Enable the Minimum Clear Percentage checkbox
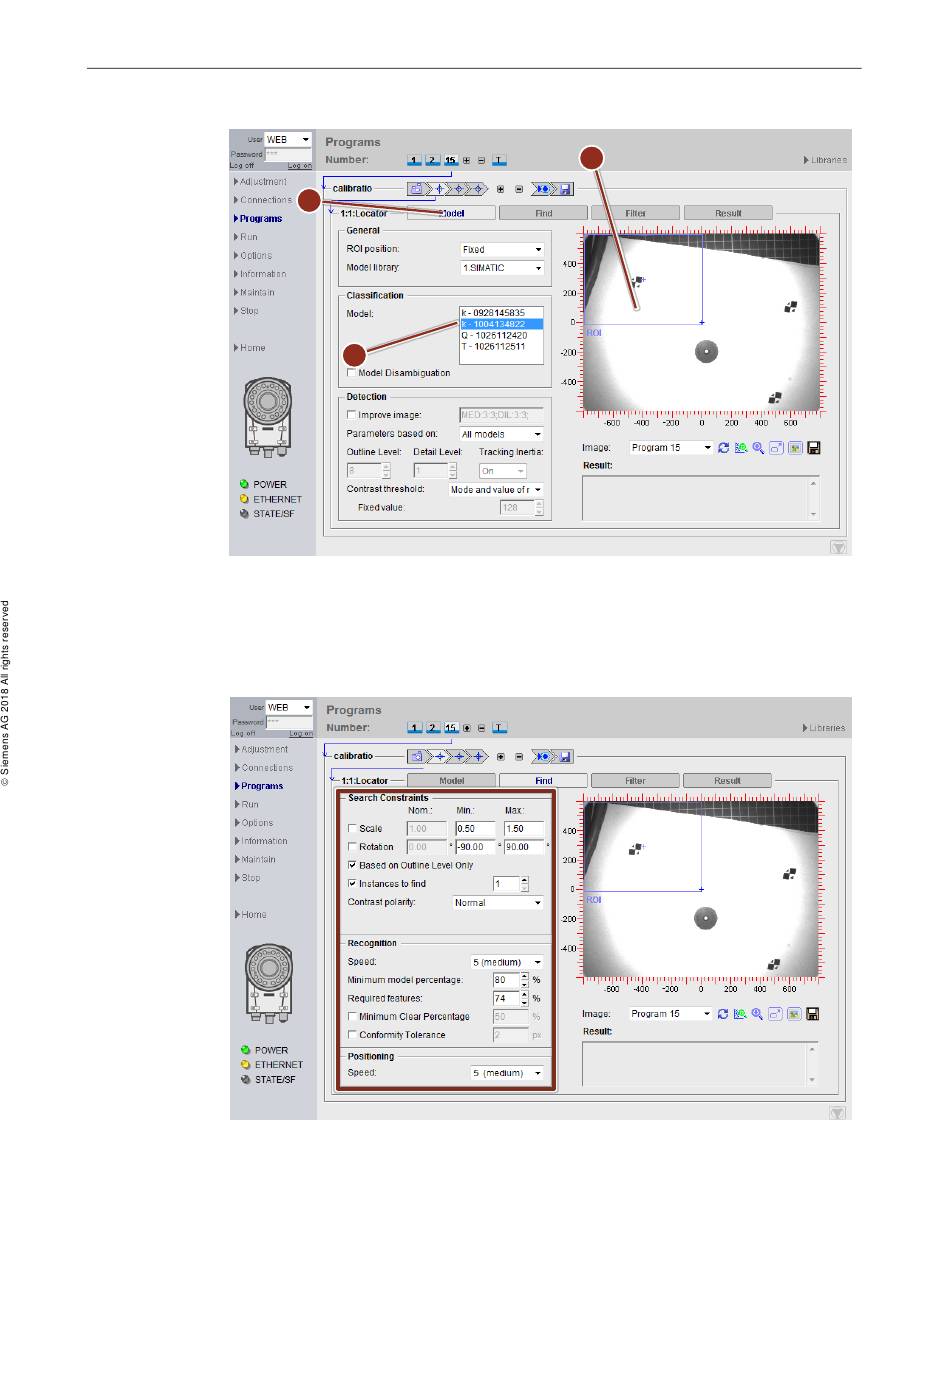Image resolution: width=950 pixels, height=1387 pixels. point(352,1017)
